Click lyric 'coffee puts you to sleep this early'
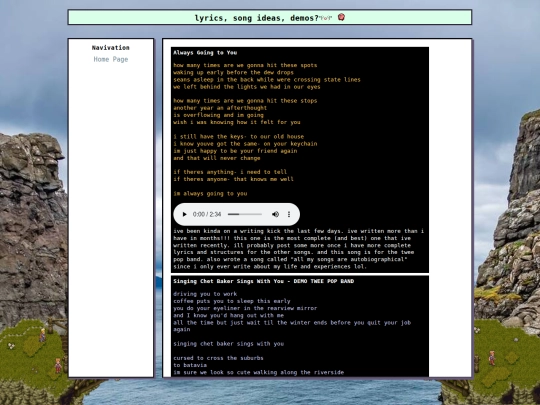Image resolution: width=540 pixels, height=405 pixels. tap(232, 301)
